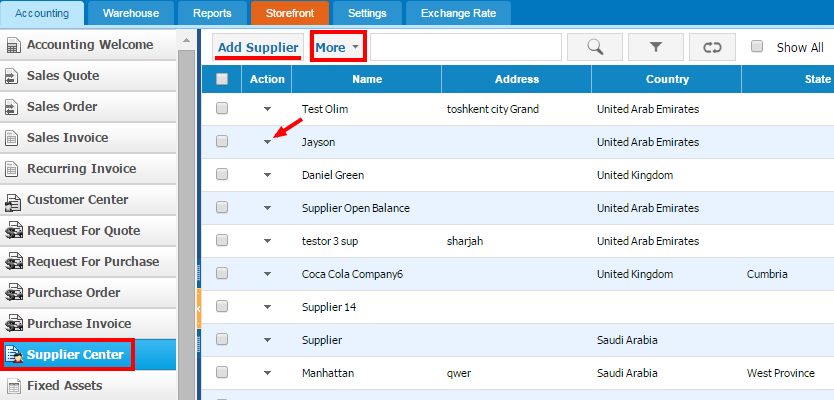834x400 pixels.
Task: Open the Settings tab
Action: [x=367, y=13]
